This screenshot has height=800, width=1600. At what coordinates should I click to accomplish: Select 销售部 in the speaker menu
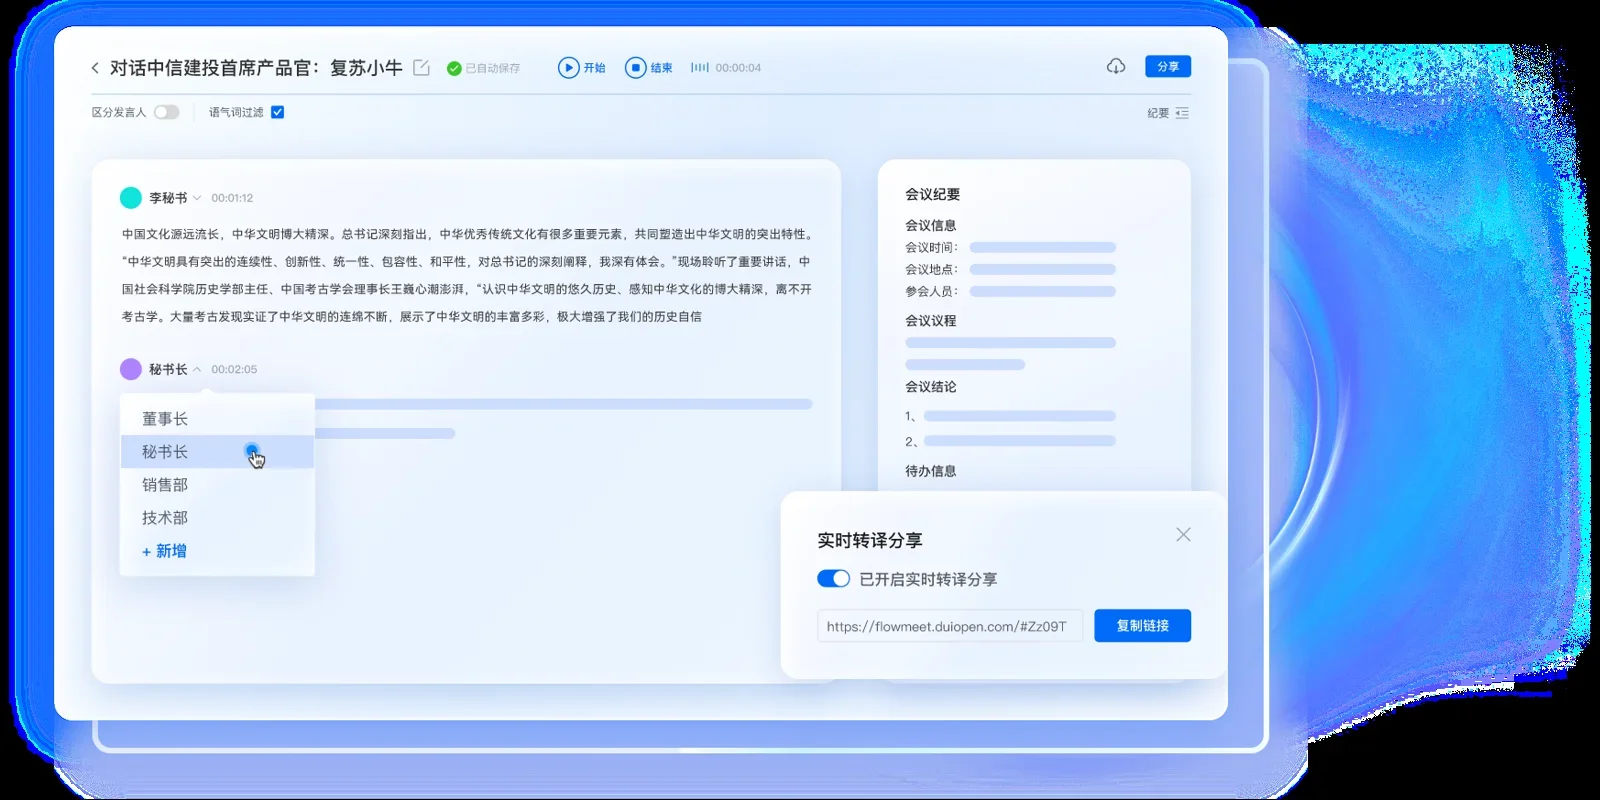click(217, 485)
